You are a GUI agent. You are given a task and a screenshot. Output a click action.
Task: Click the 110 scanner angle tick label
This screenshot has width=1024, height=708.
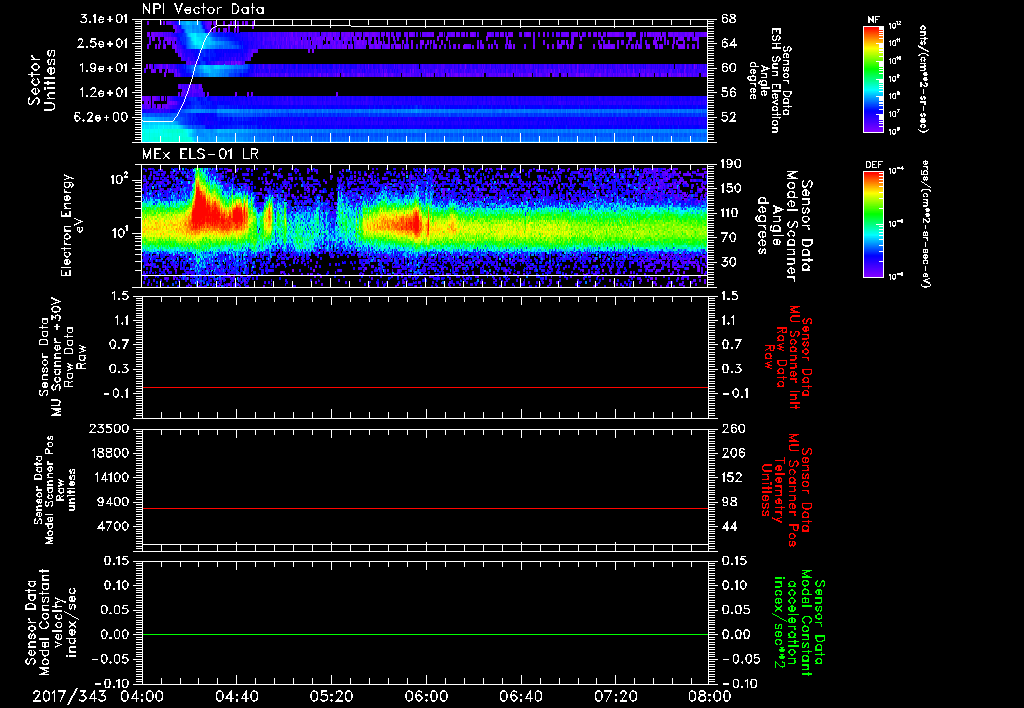coord(731,213)
